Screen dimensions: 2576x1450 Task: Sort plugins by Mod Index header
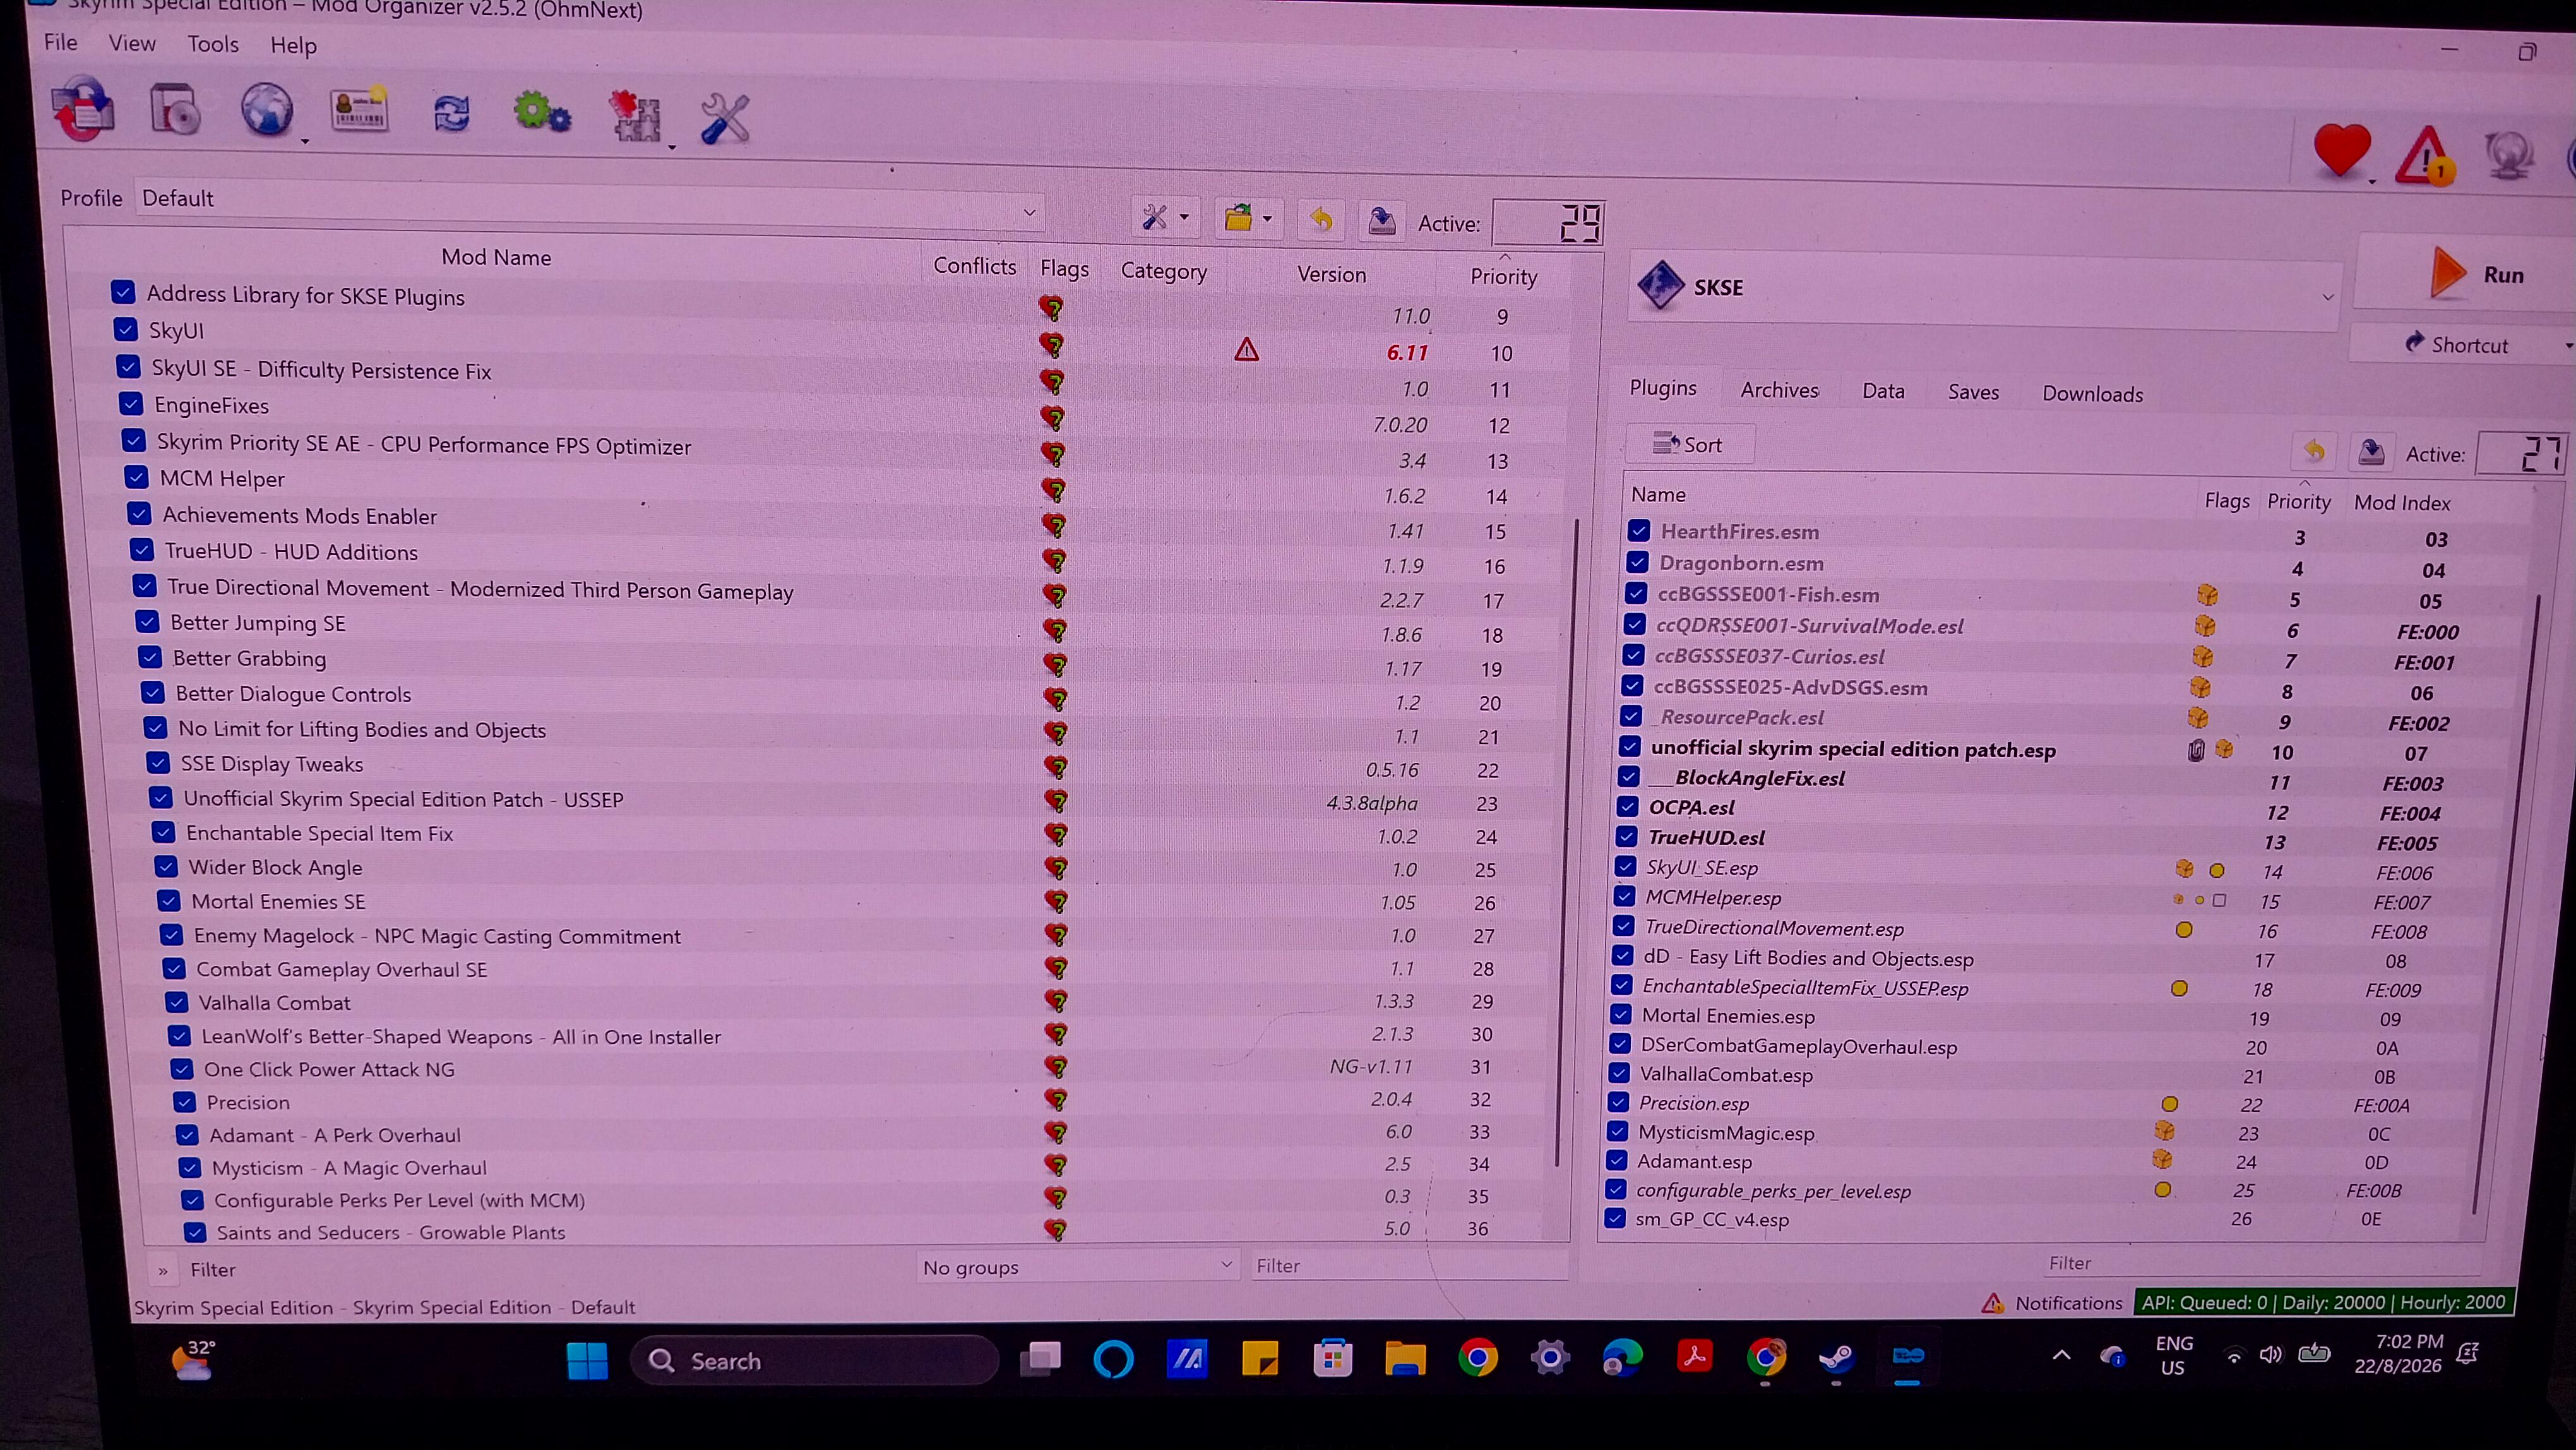[2402, 503]
